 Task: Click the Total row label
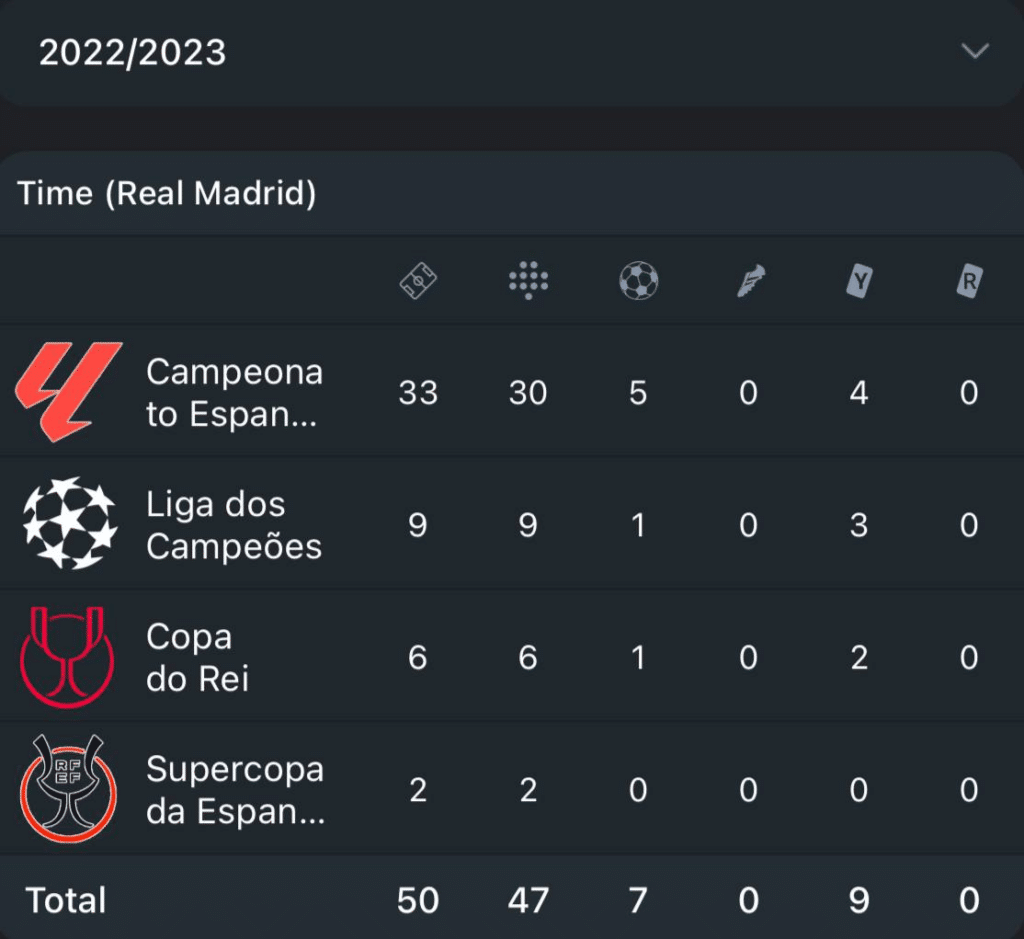(x=66, y=900)
